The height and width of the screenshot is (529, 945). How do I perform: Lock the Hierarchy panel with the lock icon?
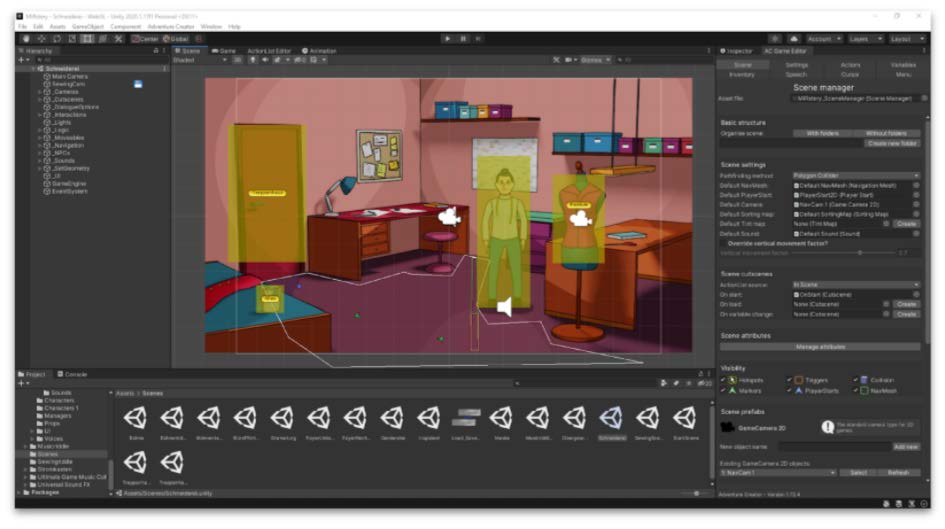(155, 50)
